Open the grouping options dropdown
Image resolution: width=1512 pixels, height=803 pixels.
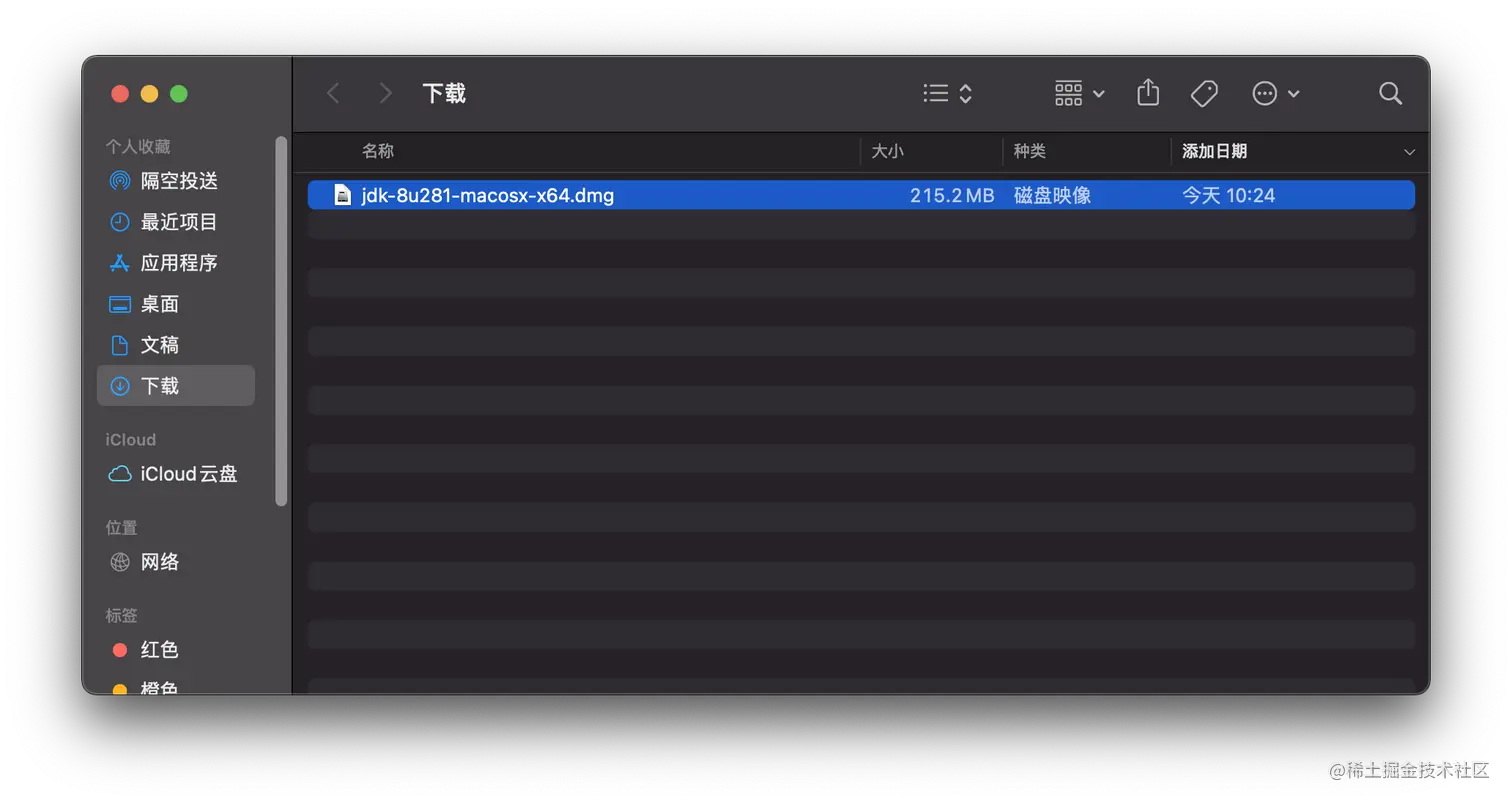tap(1080, 94)
